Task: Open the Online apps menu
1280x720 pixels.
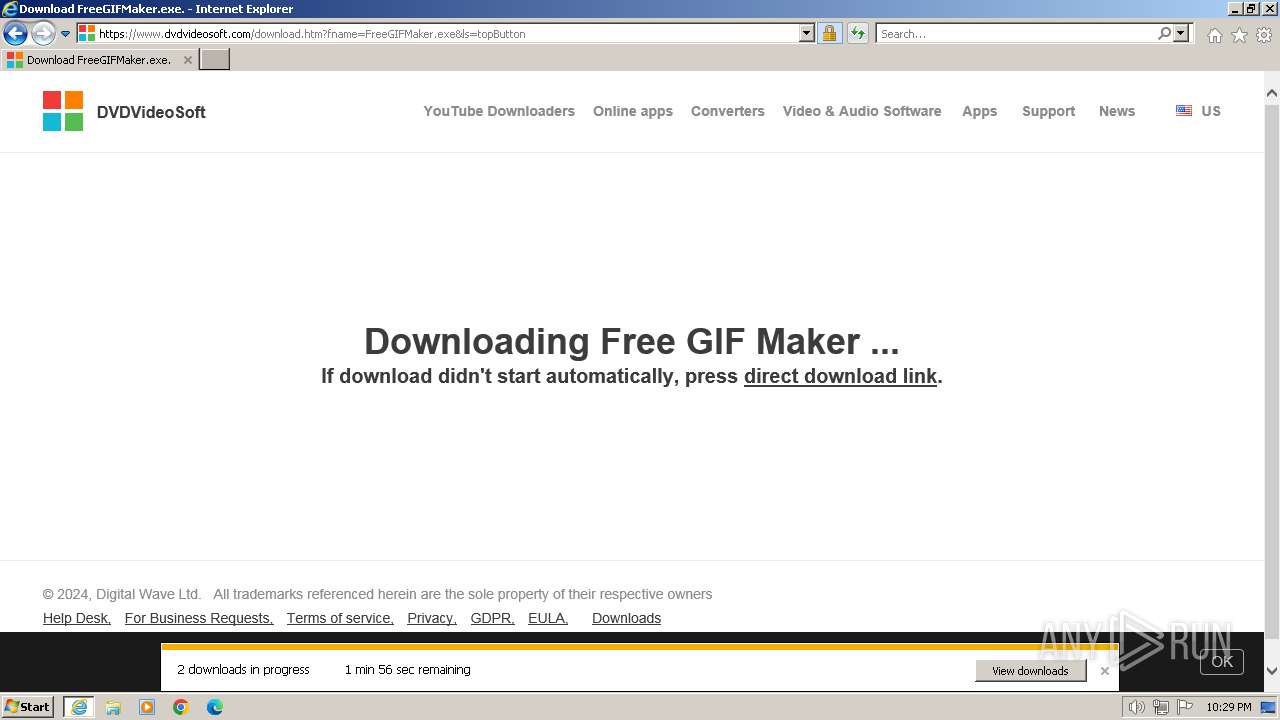Action: [x=633, y=111]
